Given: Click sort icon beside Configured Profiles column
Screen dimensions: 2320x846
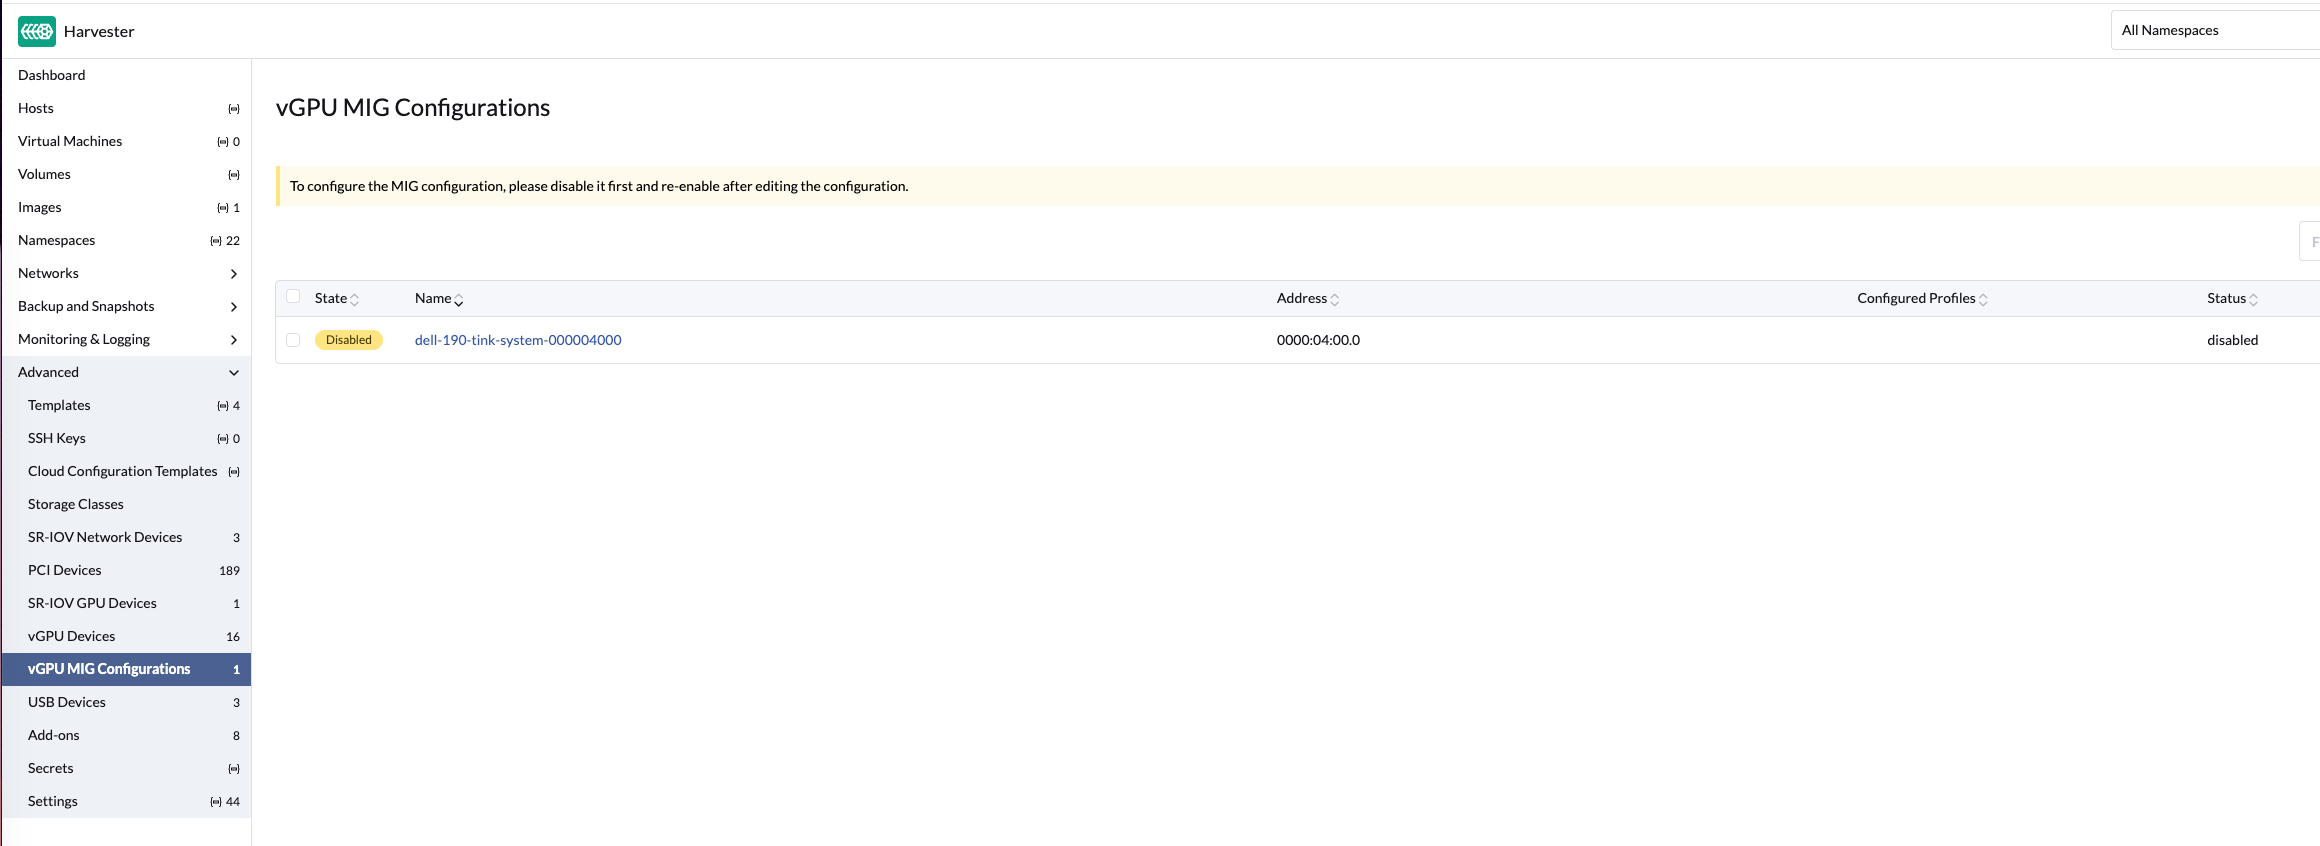Looking at the screenshot, I should pos(1983,300).
